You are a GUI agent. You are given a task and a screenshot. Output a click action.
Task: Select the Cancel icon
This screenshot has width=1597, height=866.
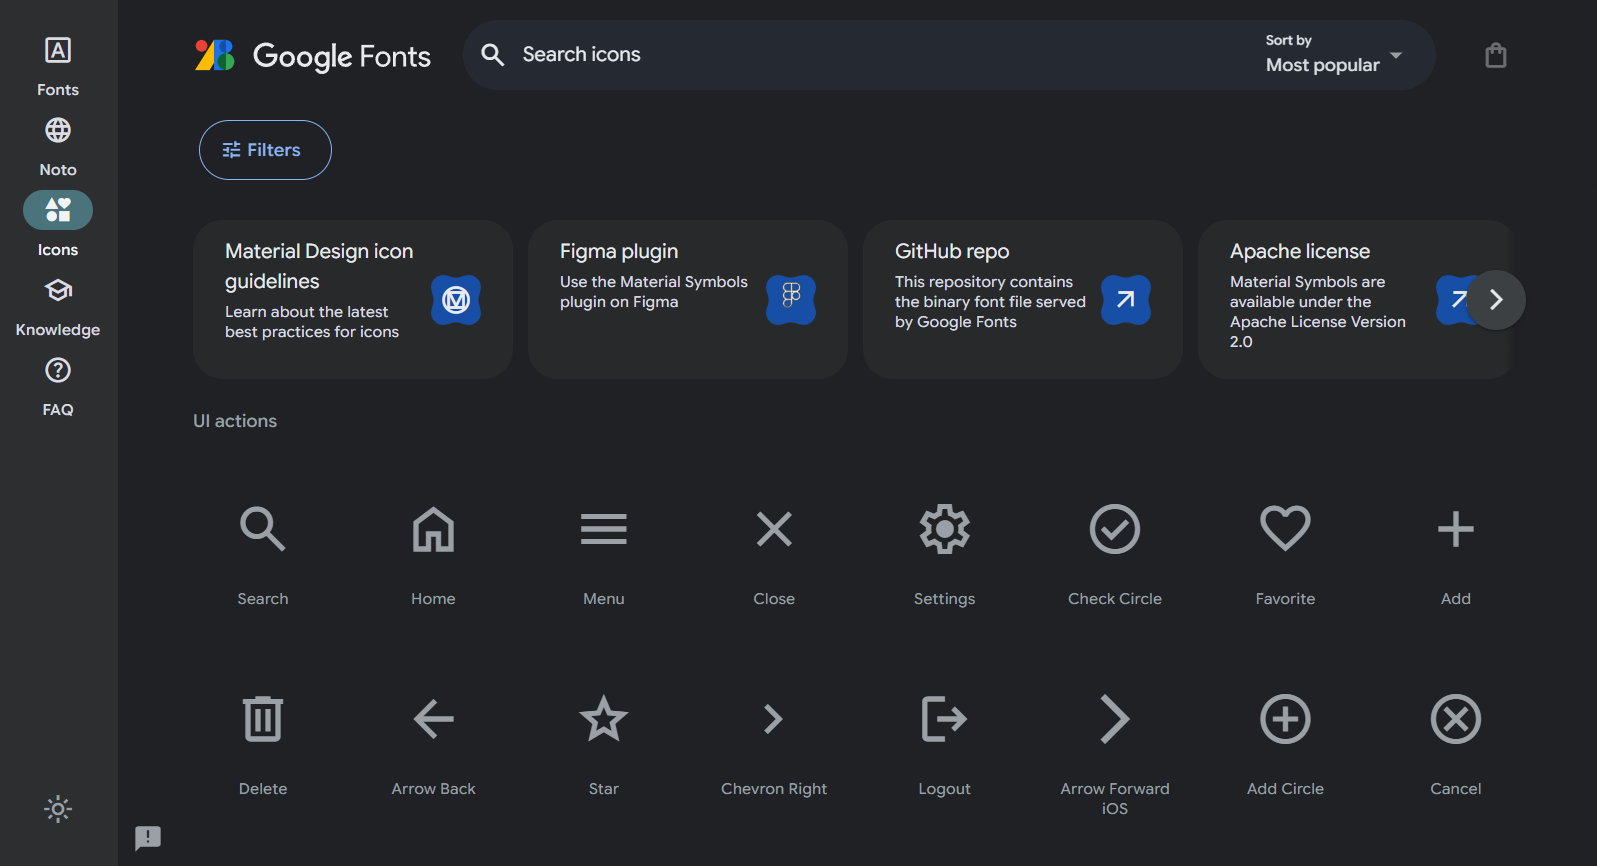pos(1456,719)
